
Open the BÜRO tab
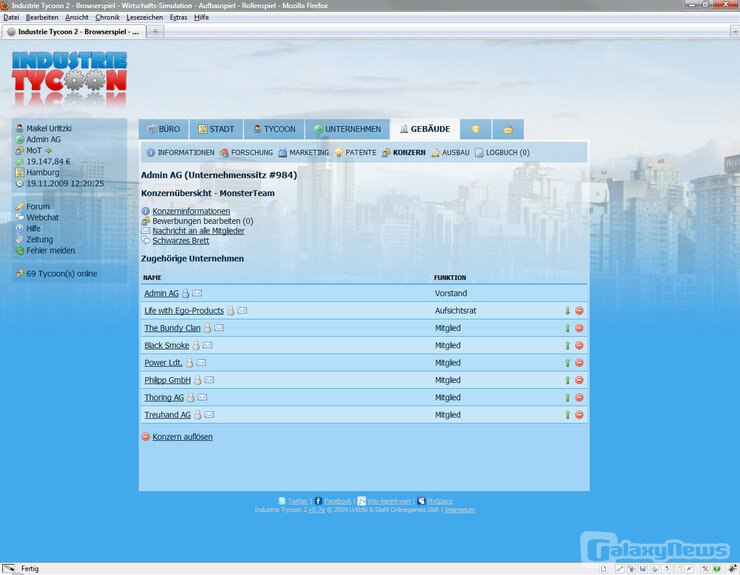coord(163,129)
